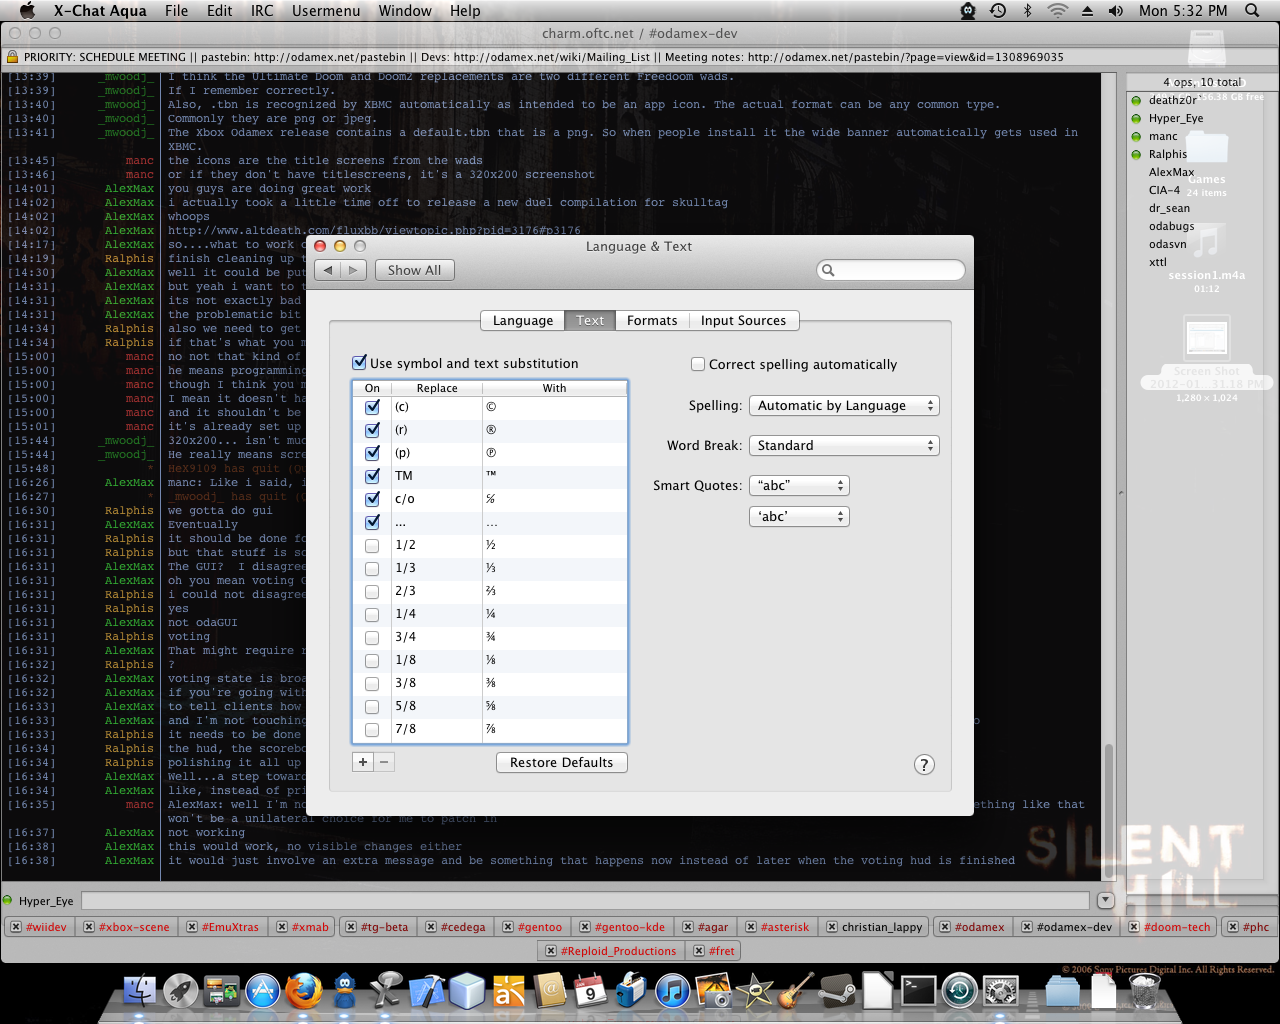Switch to the Input Sources tab
The image size is (1280, 1024).
tap(743, 321)
